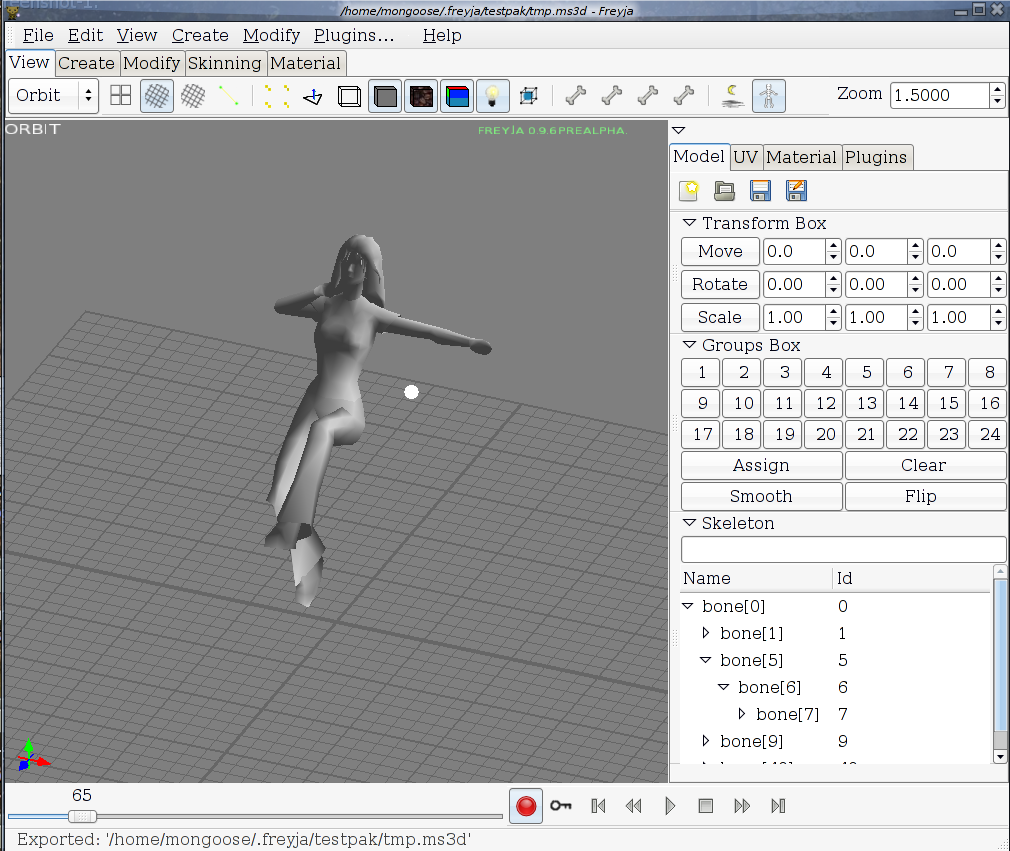Save the model with the floppy disk icon
The height and width of the screenshot is (851, 1010).
761,191
